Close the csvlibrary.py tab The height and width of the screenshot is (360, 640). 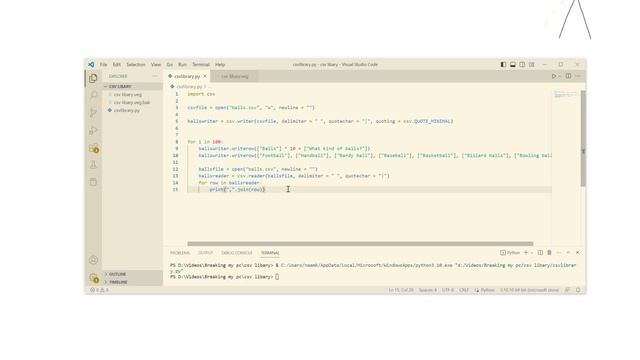click(205, 76)
